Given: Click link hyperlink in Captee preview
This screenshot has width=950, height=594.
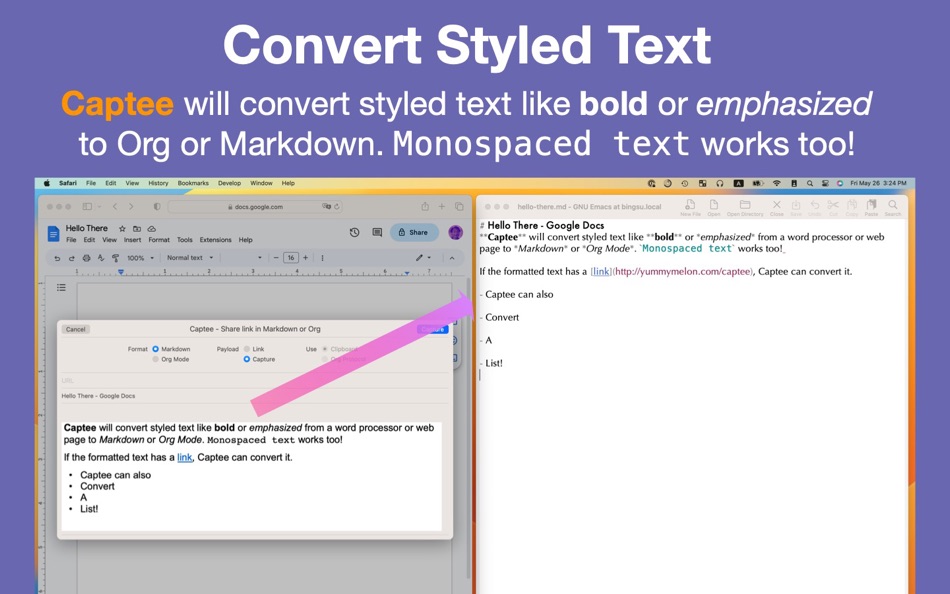Looking at the screenshot, I should coord(184,458).
